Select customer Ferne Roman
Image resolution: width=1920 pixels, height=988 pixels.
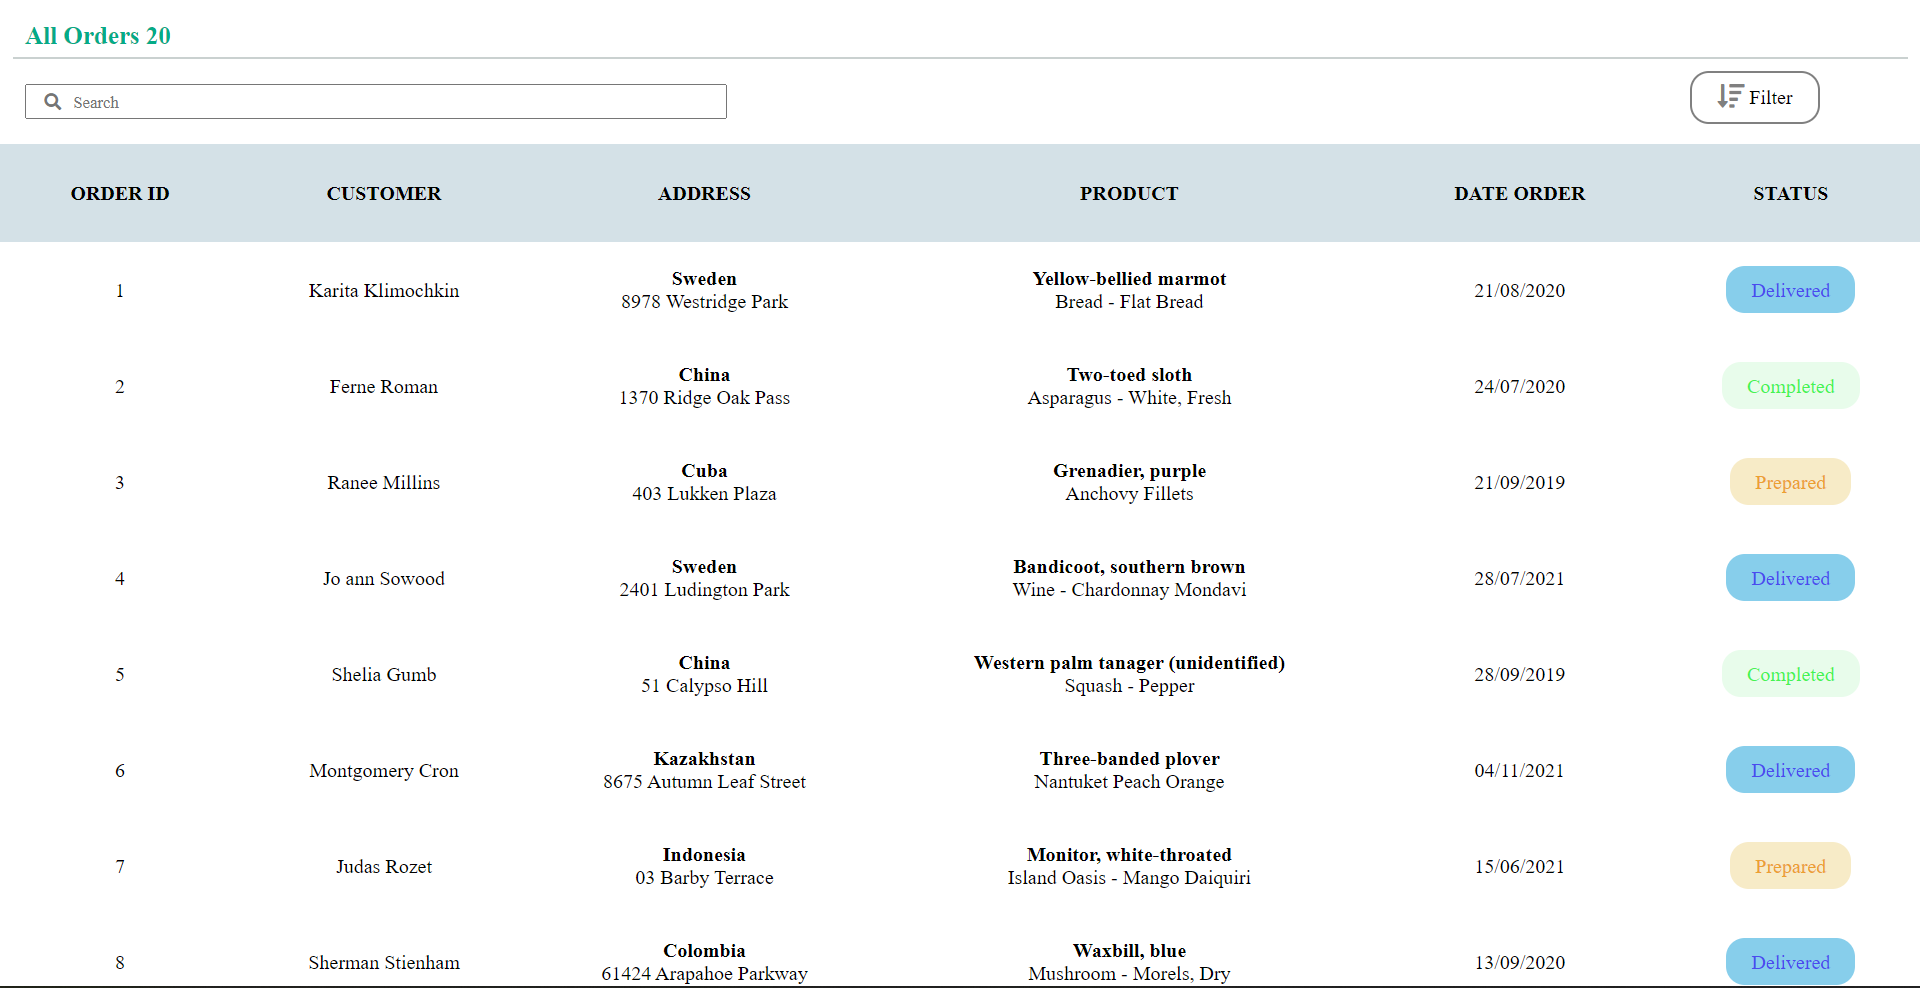point(384,386)
